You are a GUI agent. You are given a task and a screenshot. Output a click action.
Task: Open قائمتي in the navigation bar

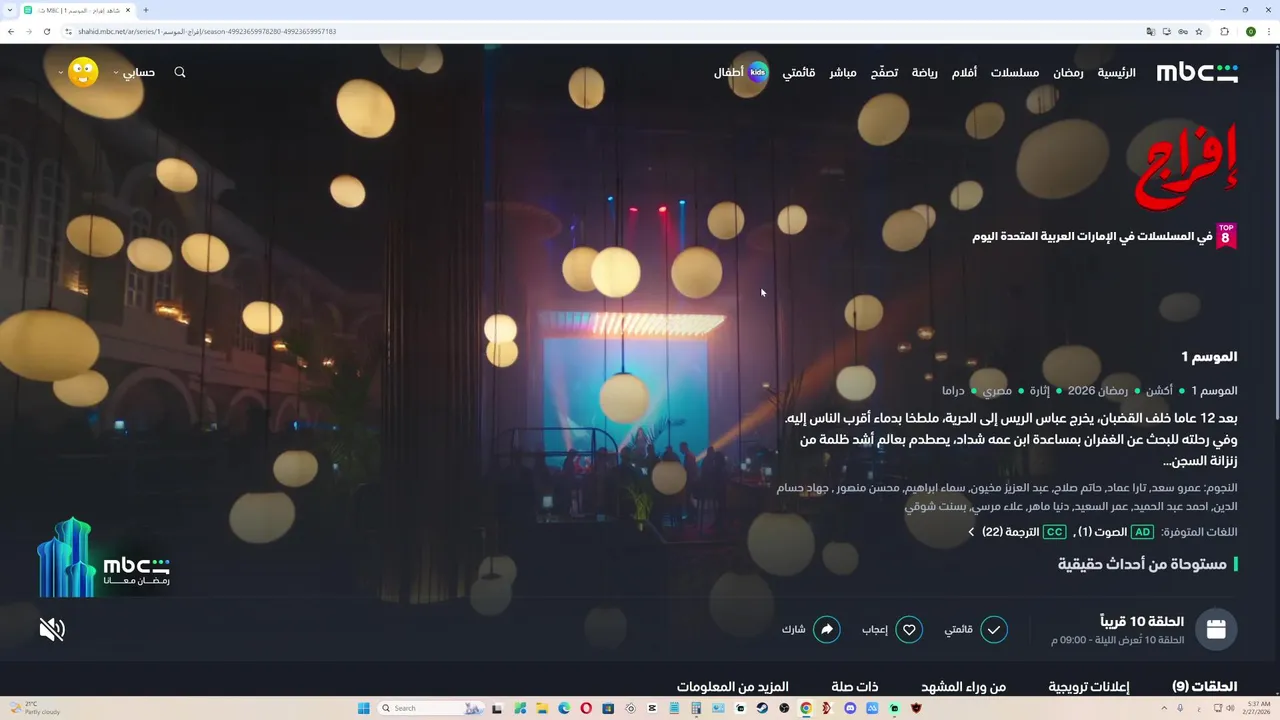click(x=798, y=72)
